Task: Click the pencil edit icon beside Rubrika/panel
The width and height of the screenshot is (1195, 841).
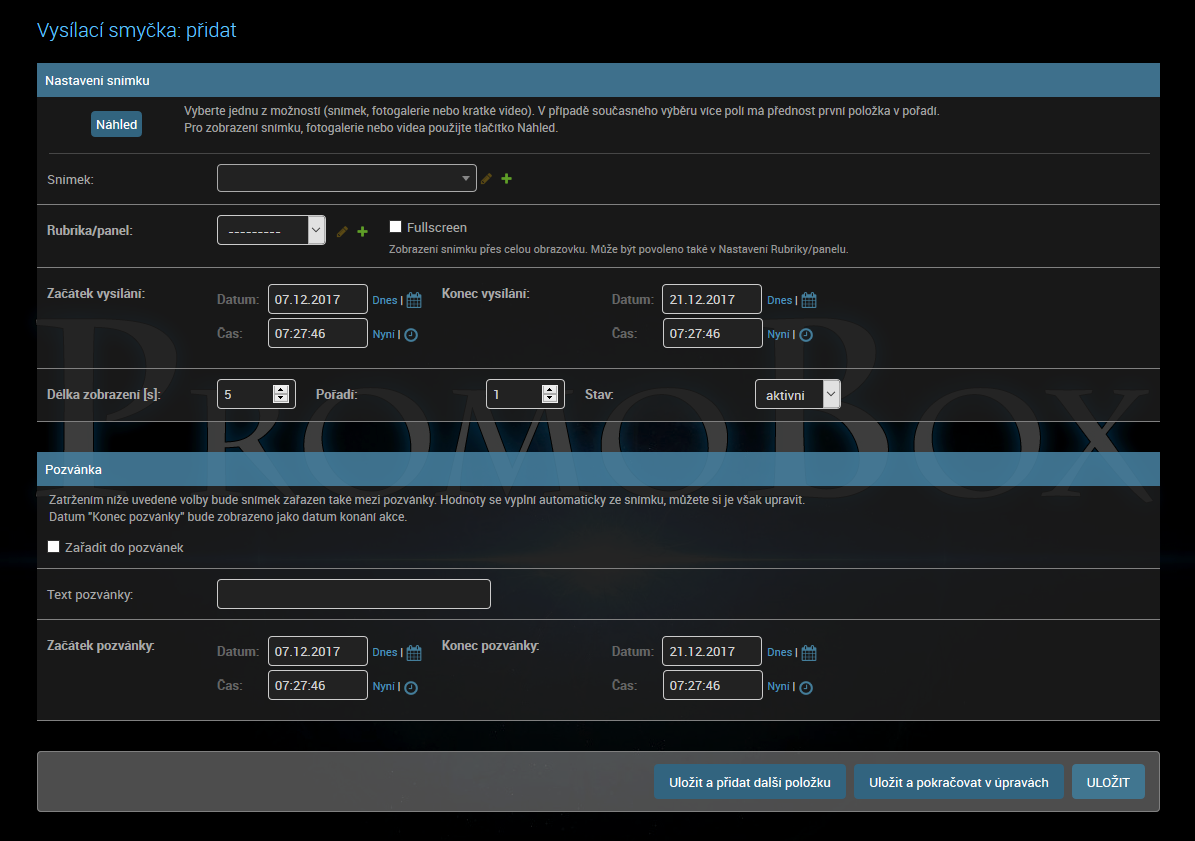Action: [x=342, y=232]
